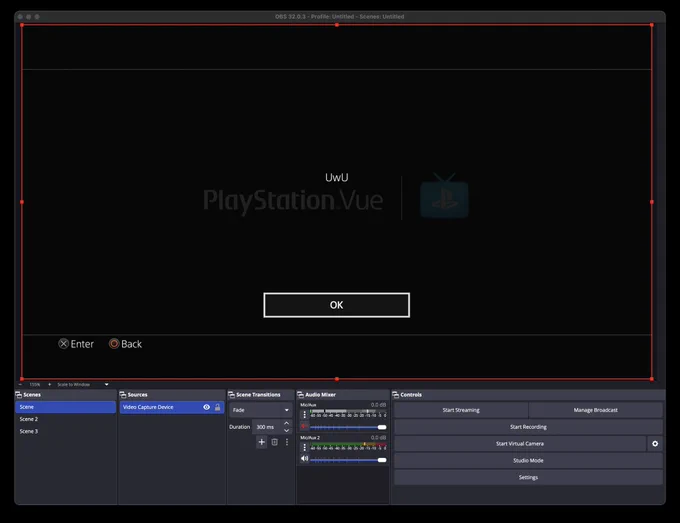This screenshot has width=680, height=523.
Task: Adjust the Mic/Aux volume slider
Action: [x=348, y=427]
